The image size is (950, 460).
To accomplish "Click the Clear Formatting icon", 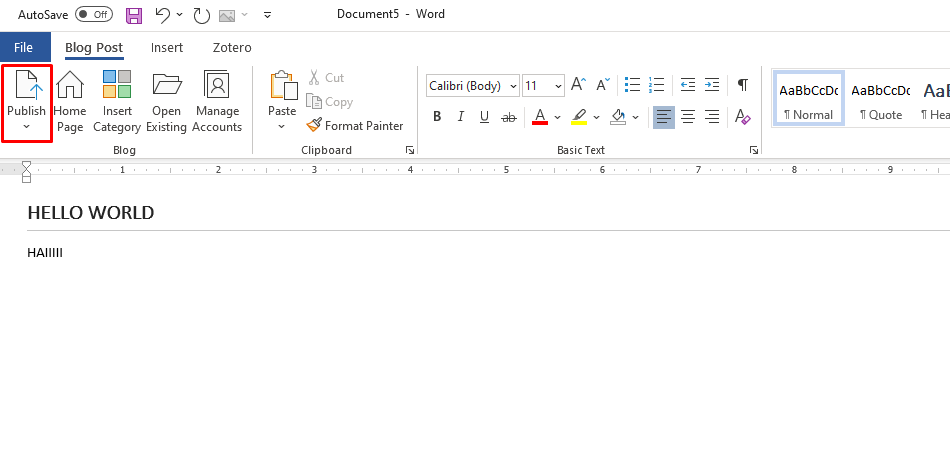I will point(742,117).
